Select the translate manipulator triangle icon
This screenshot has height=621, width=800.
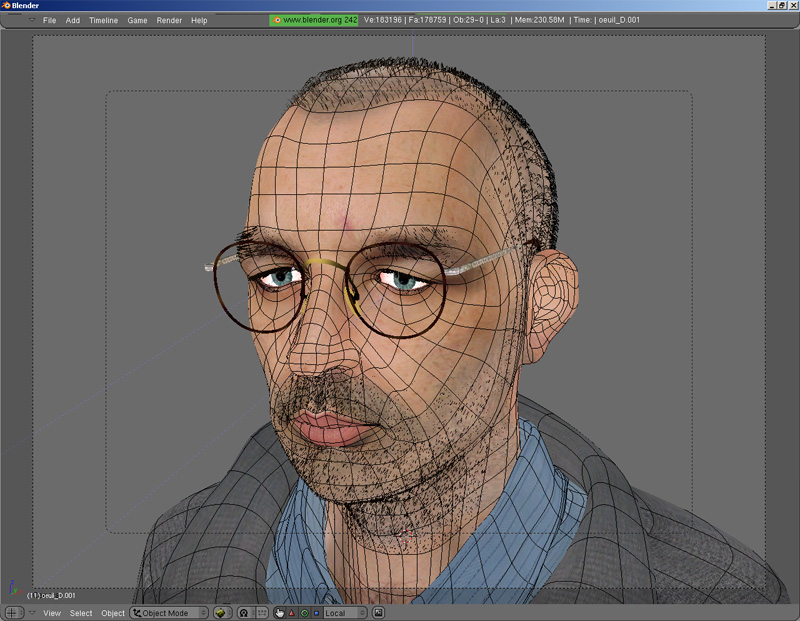292,613
